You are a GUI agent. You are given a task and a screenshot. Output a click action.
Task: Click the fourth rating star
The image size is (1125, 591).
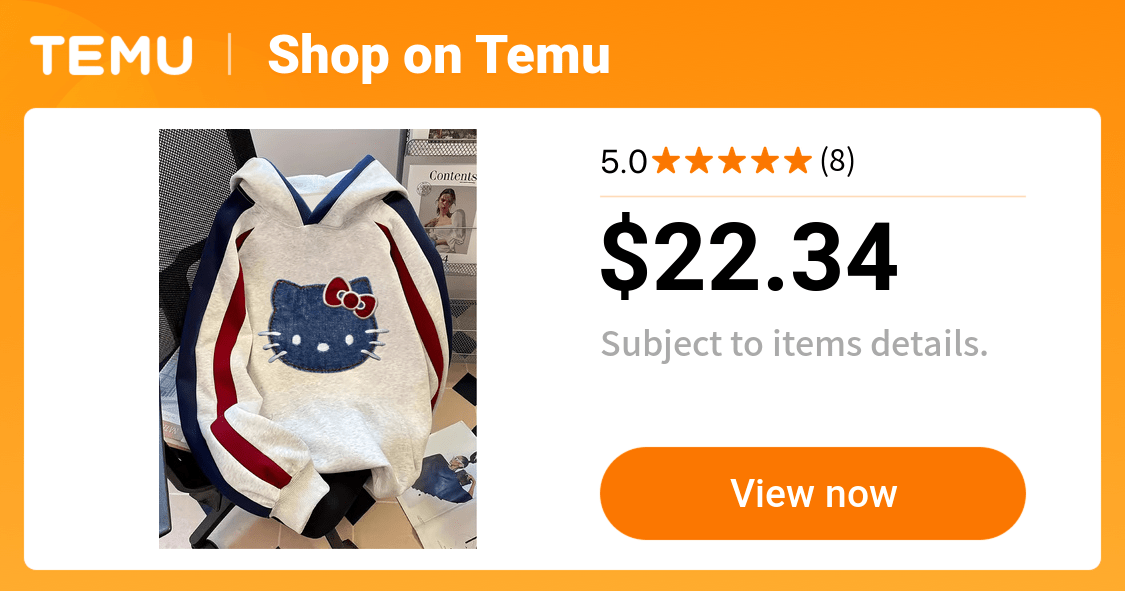pyautogui.click(x=765, y=161)
